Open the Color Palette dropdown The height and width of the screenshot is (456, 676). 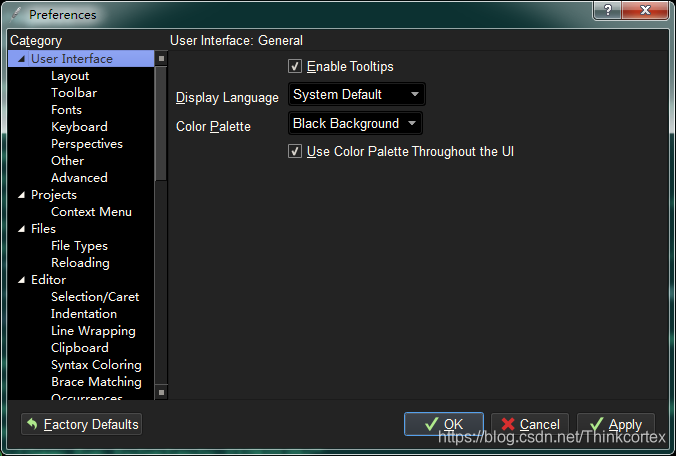pos(355,123)
